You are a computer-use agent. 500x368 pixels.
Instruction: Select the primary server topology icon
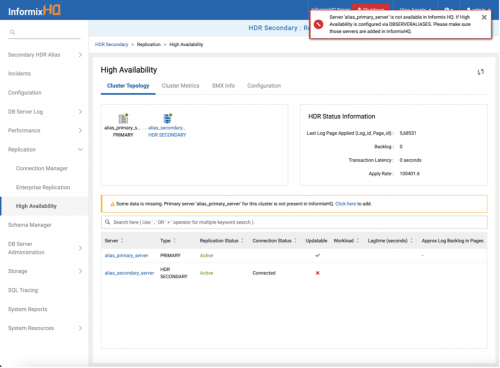point(123,118)
